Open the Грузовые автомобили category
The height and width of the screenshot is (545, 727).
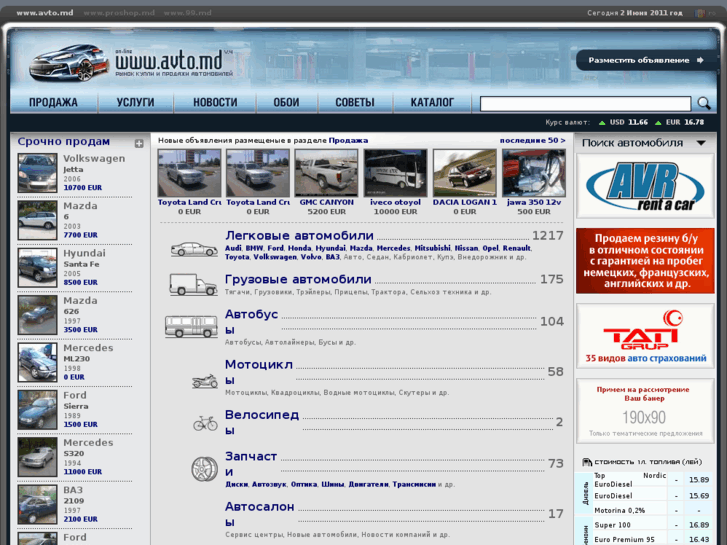click(x=298, y=279)
